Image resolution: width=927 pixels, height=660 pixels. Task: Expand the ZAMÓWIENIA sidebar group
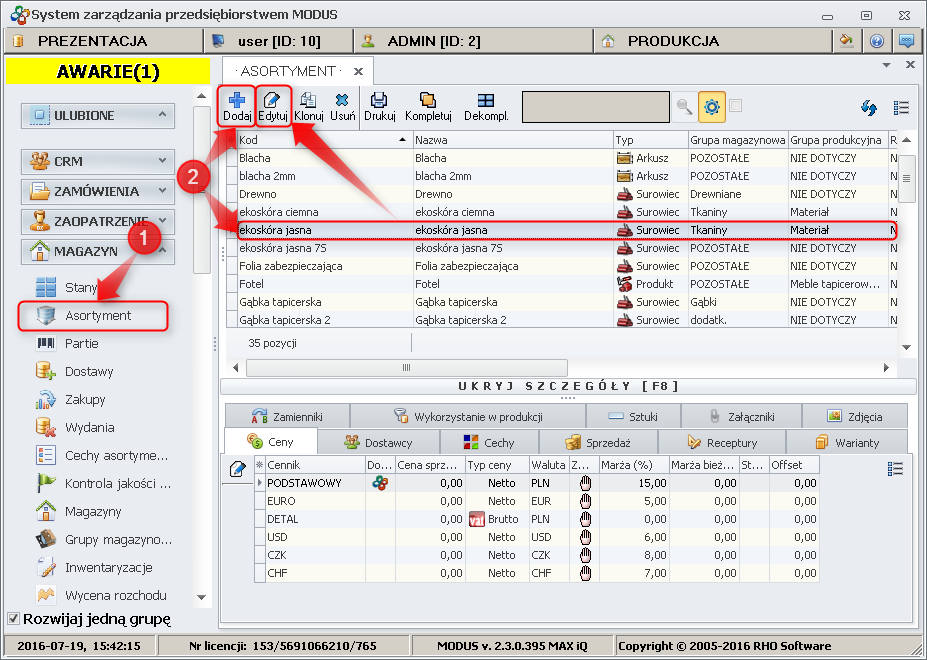coord(98,191)
